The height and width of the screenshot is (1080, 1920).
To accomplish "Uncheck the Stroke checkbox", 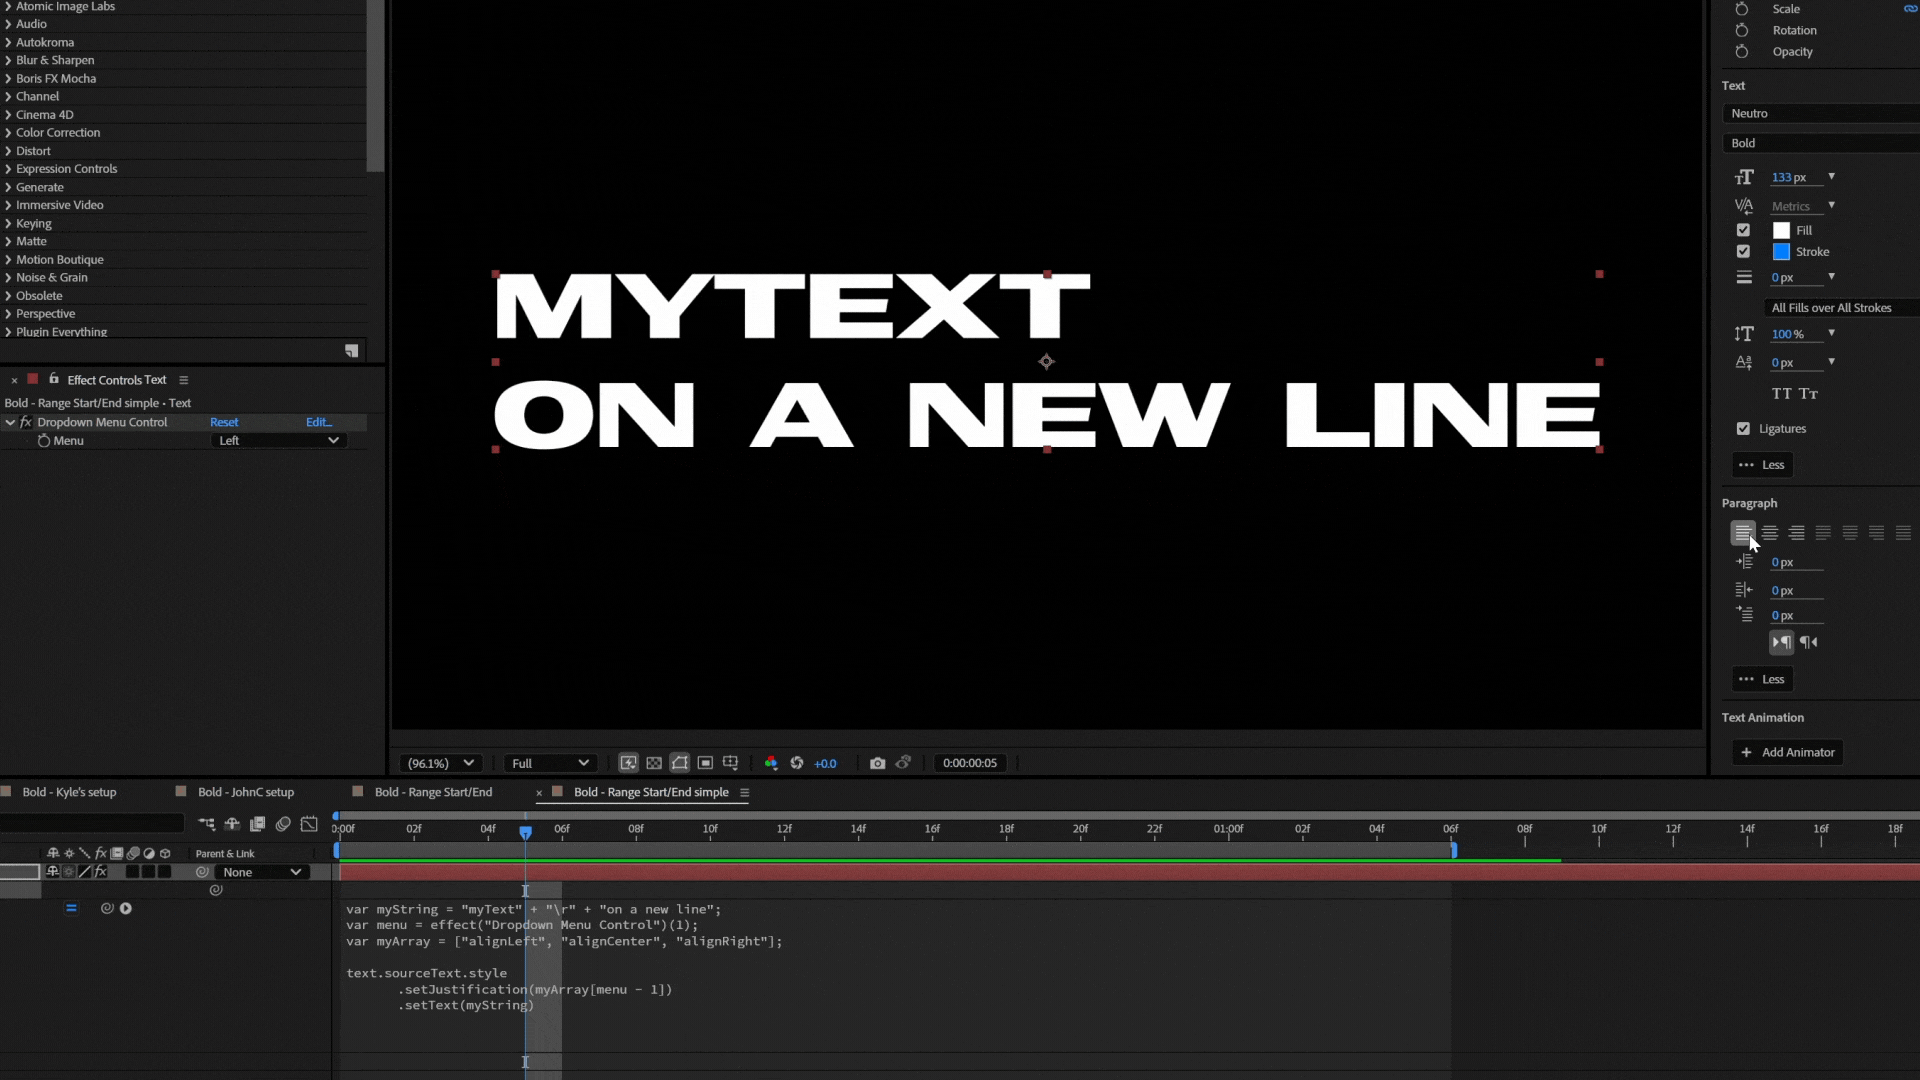I will pos(1743,252).
